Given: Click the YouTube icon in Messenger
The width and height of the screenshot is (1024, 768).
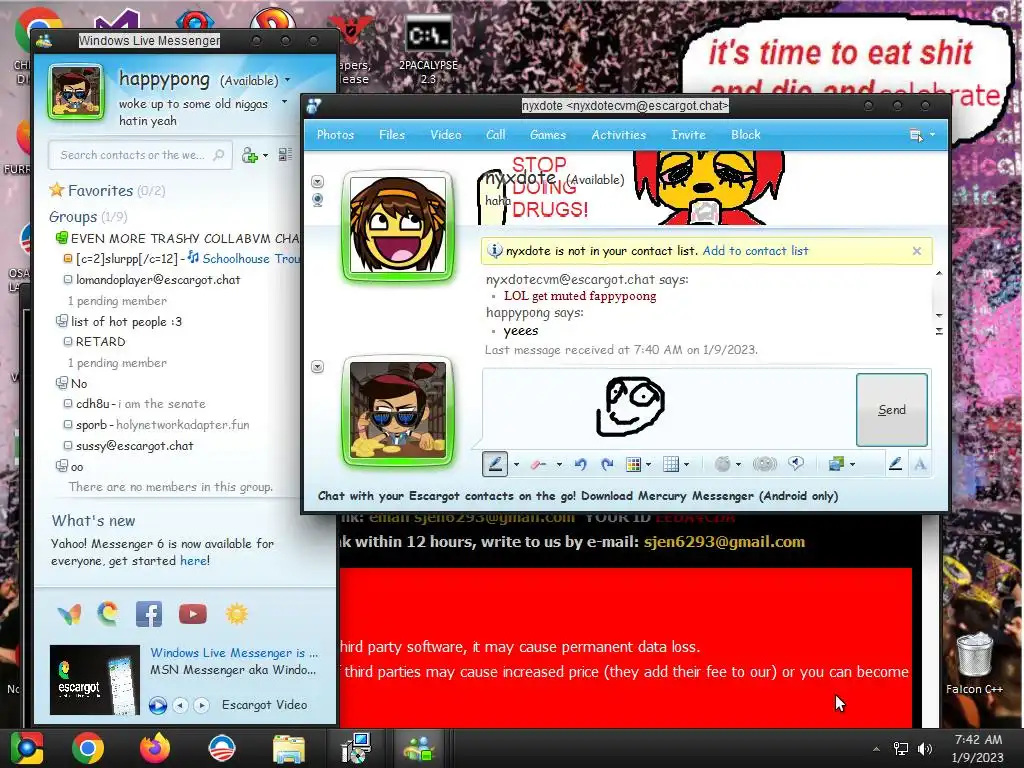Looking at the screenshot, I should (193, 614).
